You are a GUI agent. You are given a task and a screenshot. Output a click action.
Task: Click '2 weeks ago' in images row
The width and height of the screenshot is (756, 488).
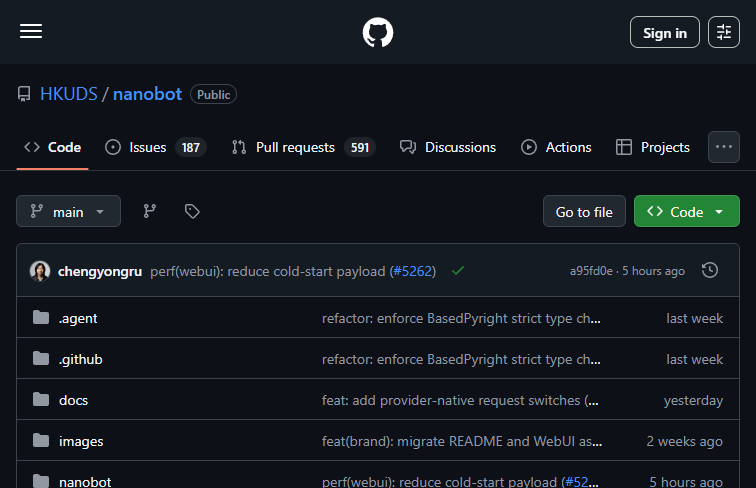pos(685,441)
